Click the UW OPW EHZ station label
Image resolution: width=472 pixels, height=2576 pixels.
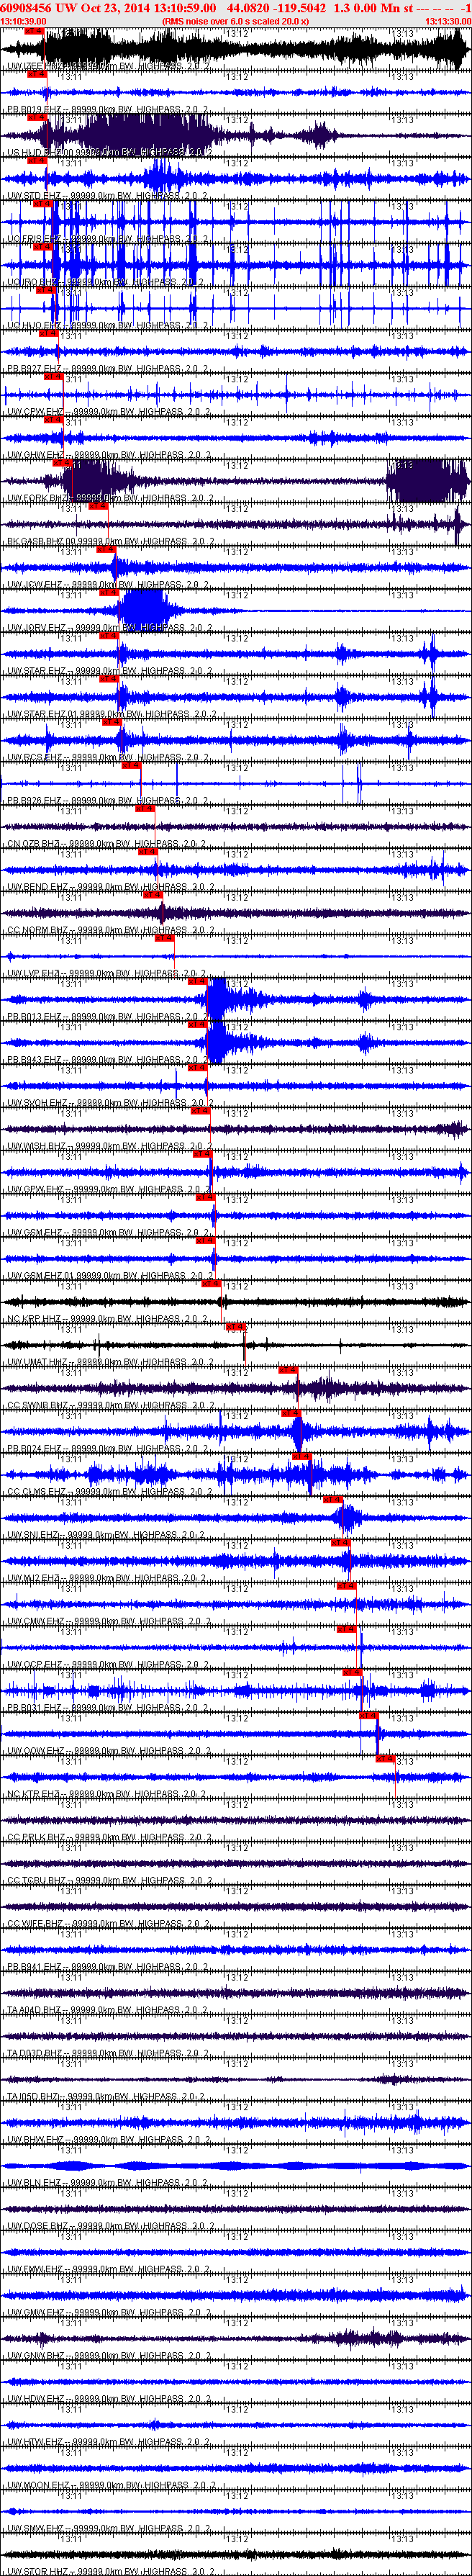pyautogui.click(x=108, y=1189)
